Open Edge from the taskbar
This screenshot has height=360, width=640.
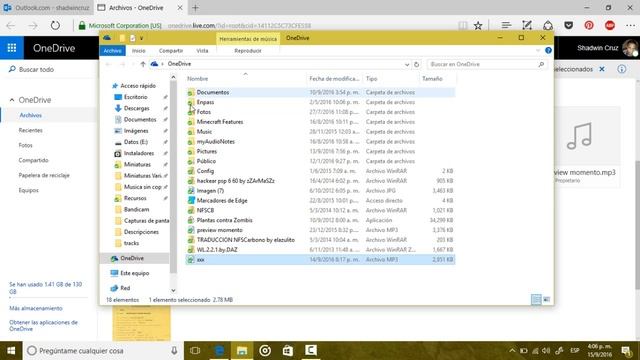coord(219,351)
